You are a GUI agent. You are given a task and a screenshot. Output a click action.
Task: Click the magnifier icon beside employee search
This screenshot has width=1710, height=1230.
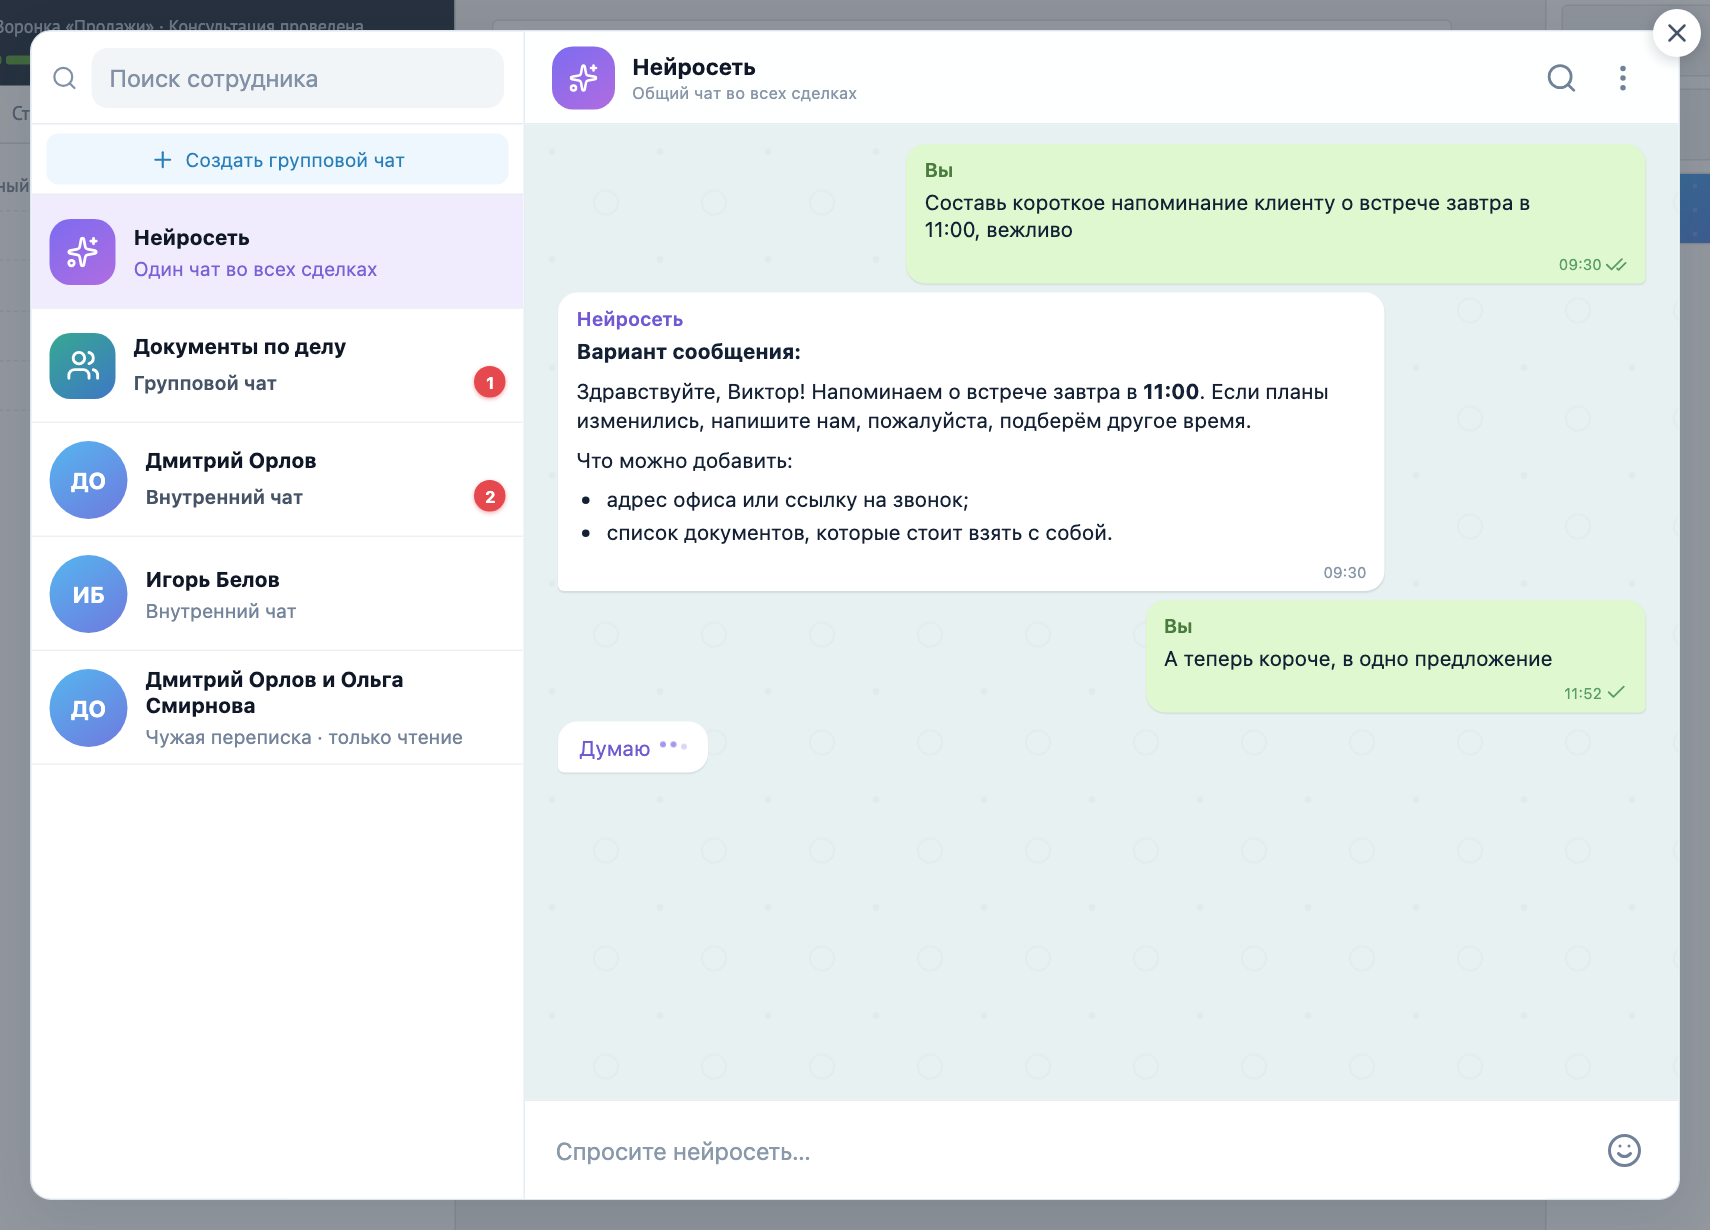[64, 78]
